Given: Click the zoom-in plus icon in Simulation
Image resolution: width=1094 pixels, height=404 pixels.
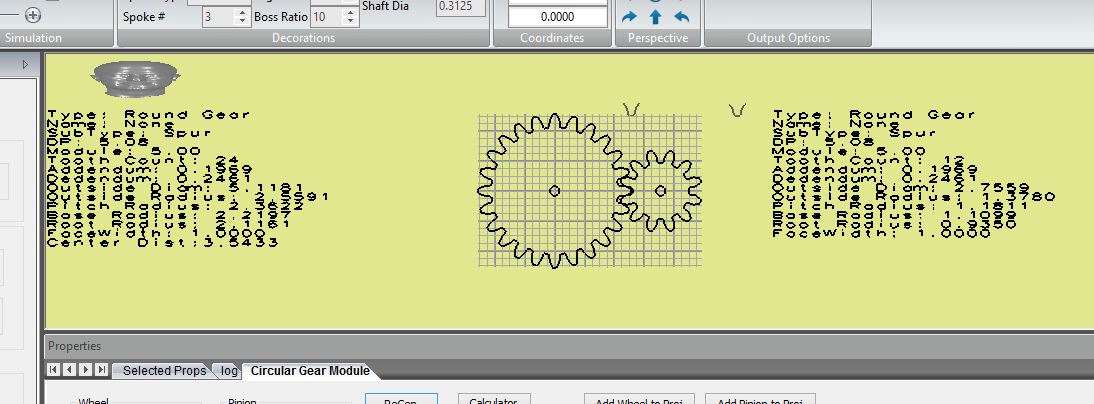Looking at the screenshot, I should coord(32,15).
